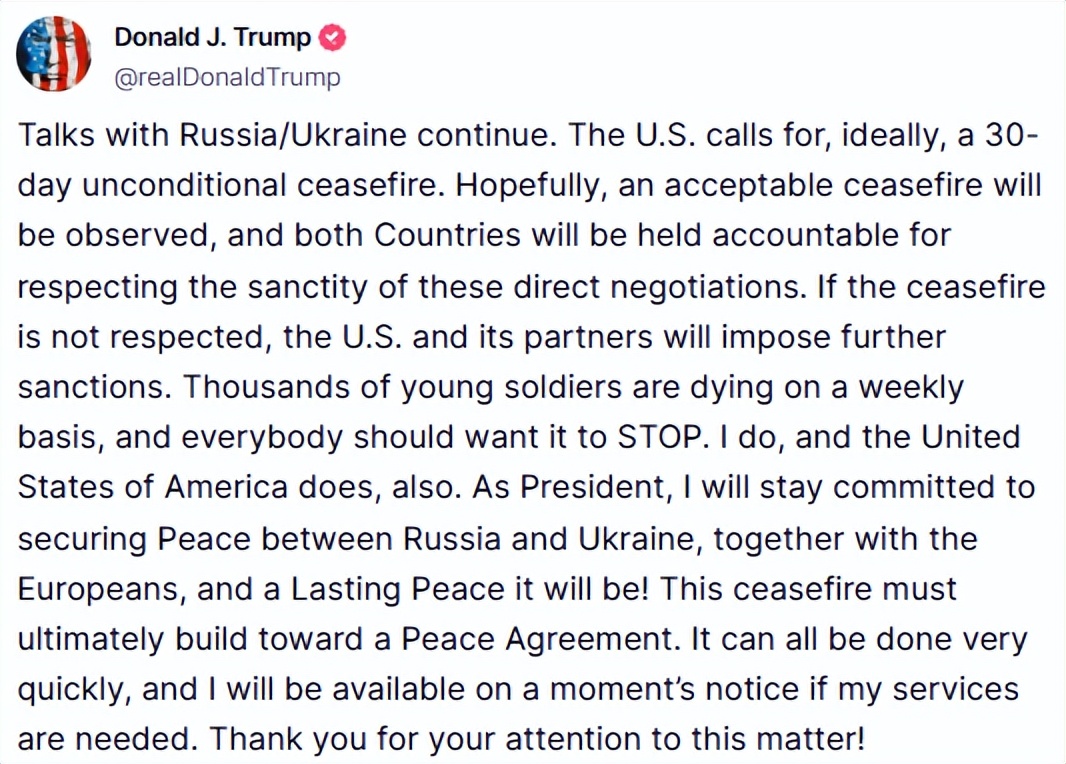Click the Donald J. Trump display name
1066x764 pixels.
coord(213,37)
